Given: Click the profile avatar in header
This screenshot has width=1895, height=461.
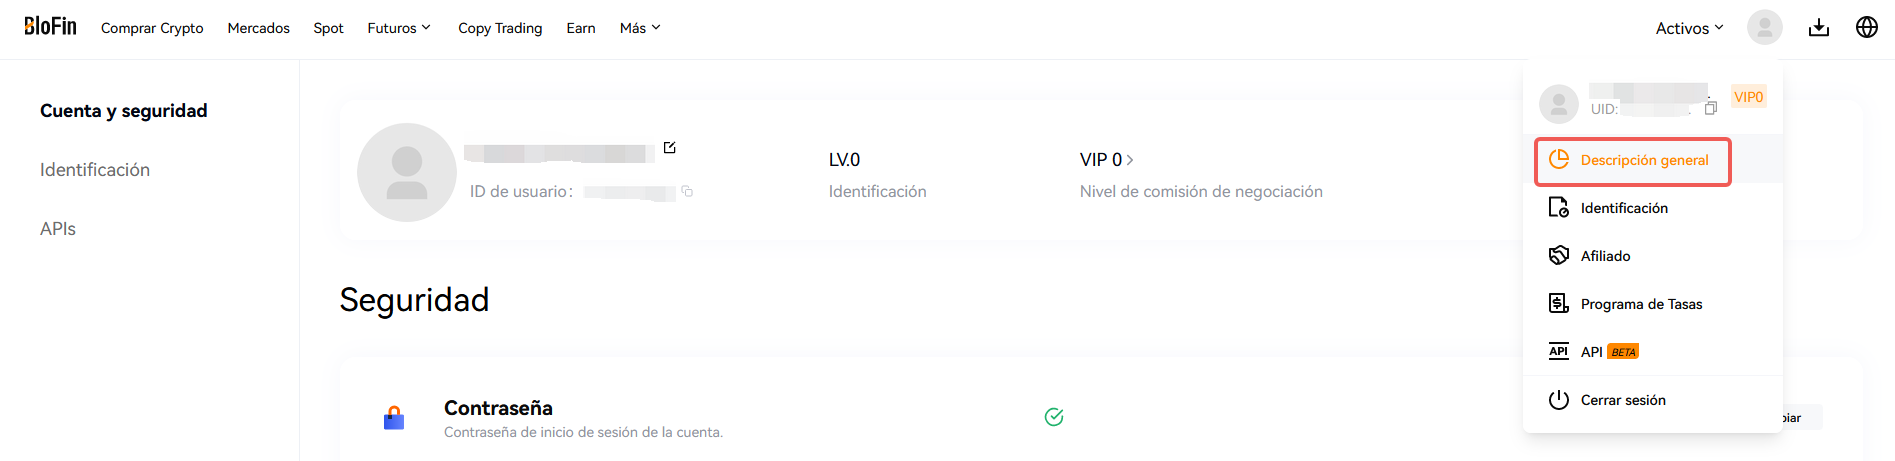Looking at the screenshot, I should (1765, 27).
